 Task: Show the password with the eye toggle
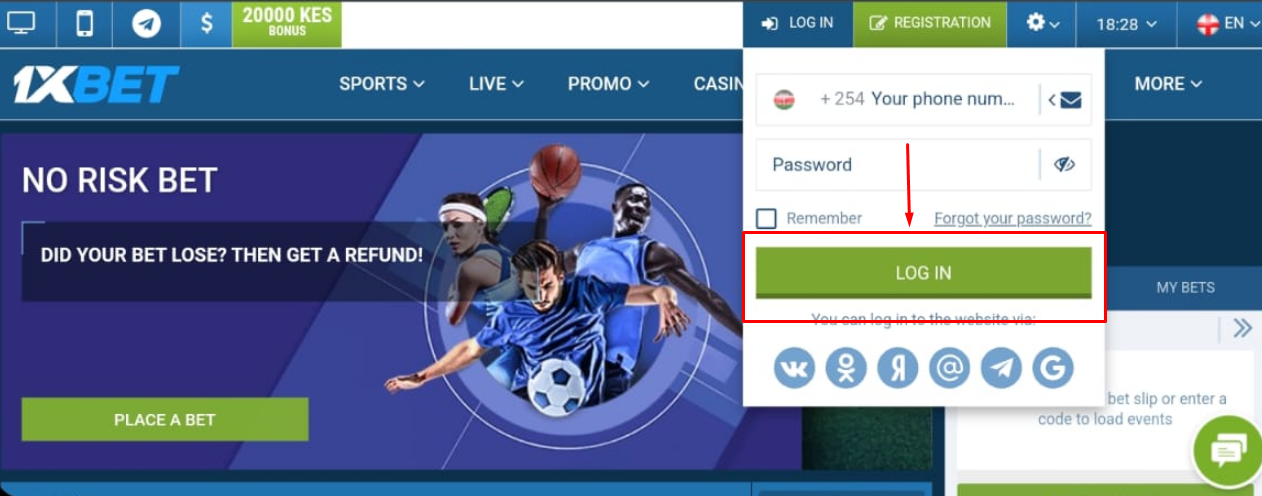(1064, 164)
